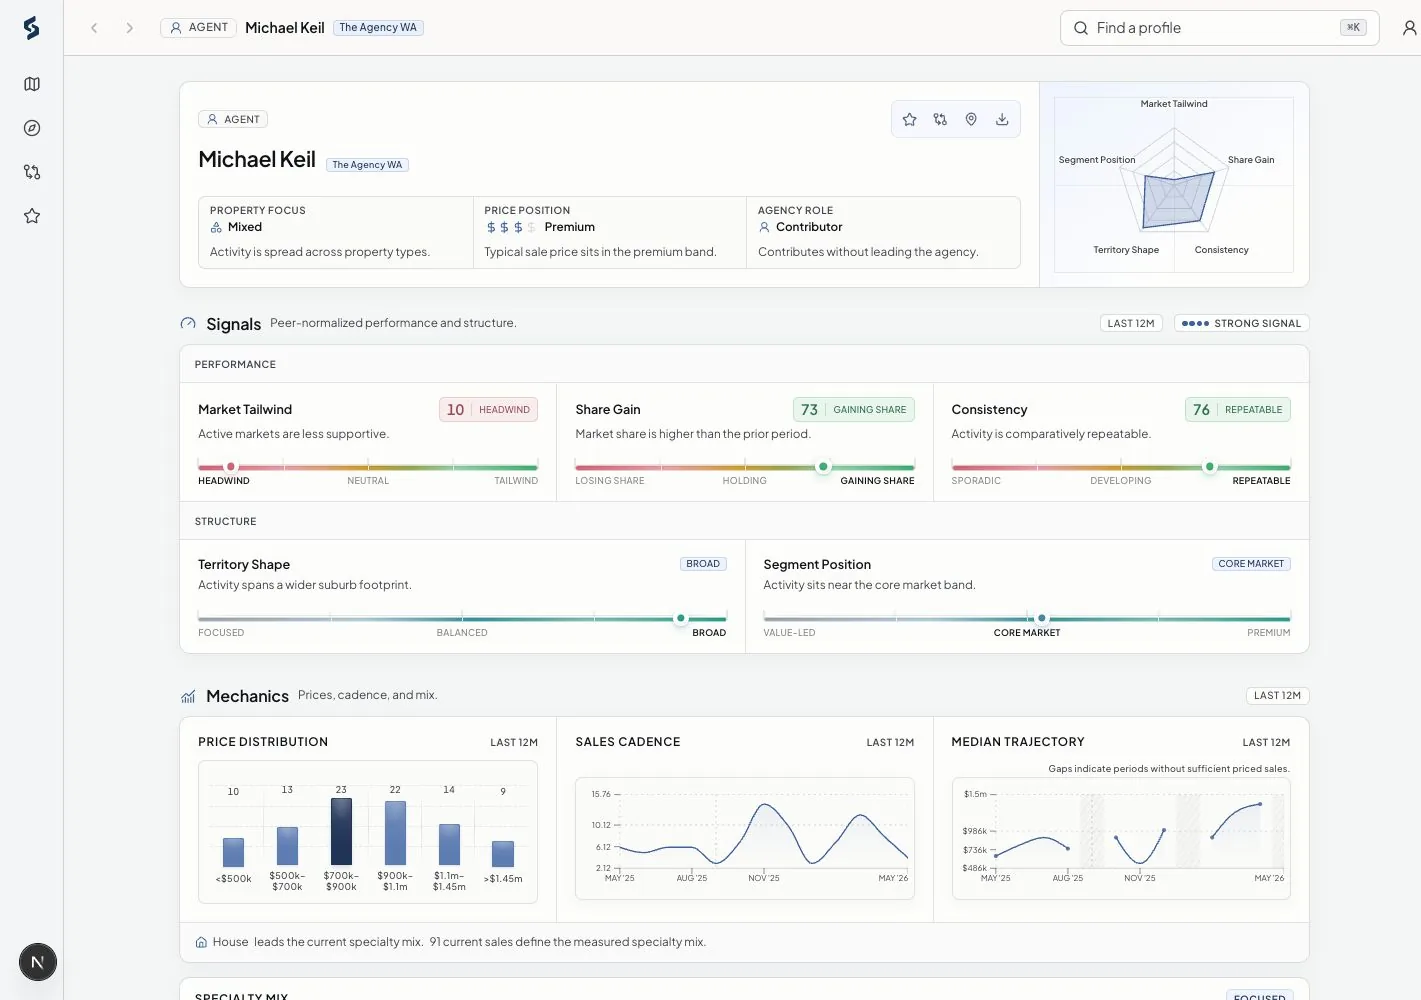Click the Mixed property focus icon
The image size is (1421, 1000).
pos(216,227)
